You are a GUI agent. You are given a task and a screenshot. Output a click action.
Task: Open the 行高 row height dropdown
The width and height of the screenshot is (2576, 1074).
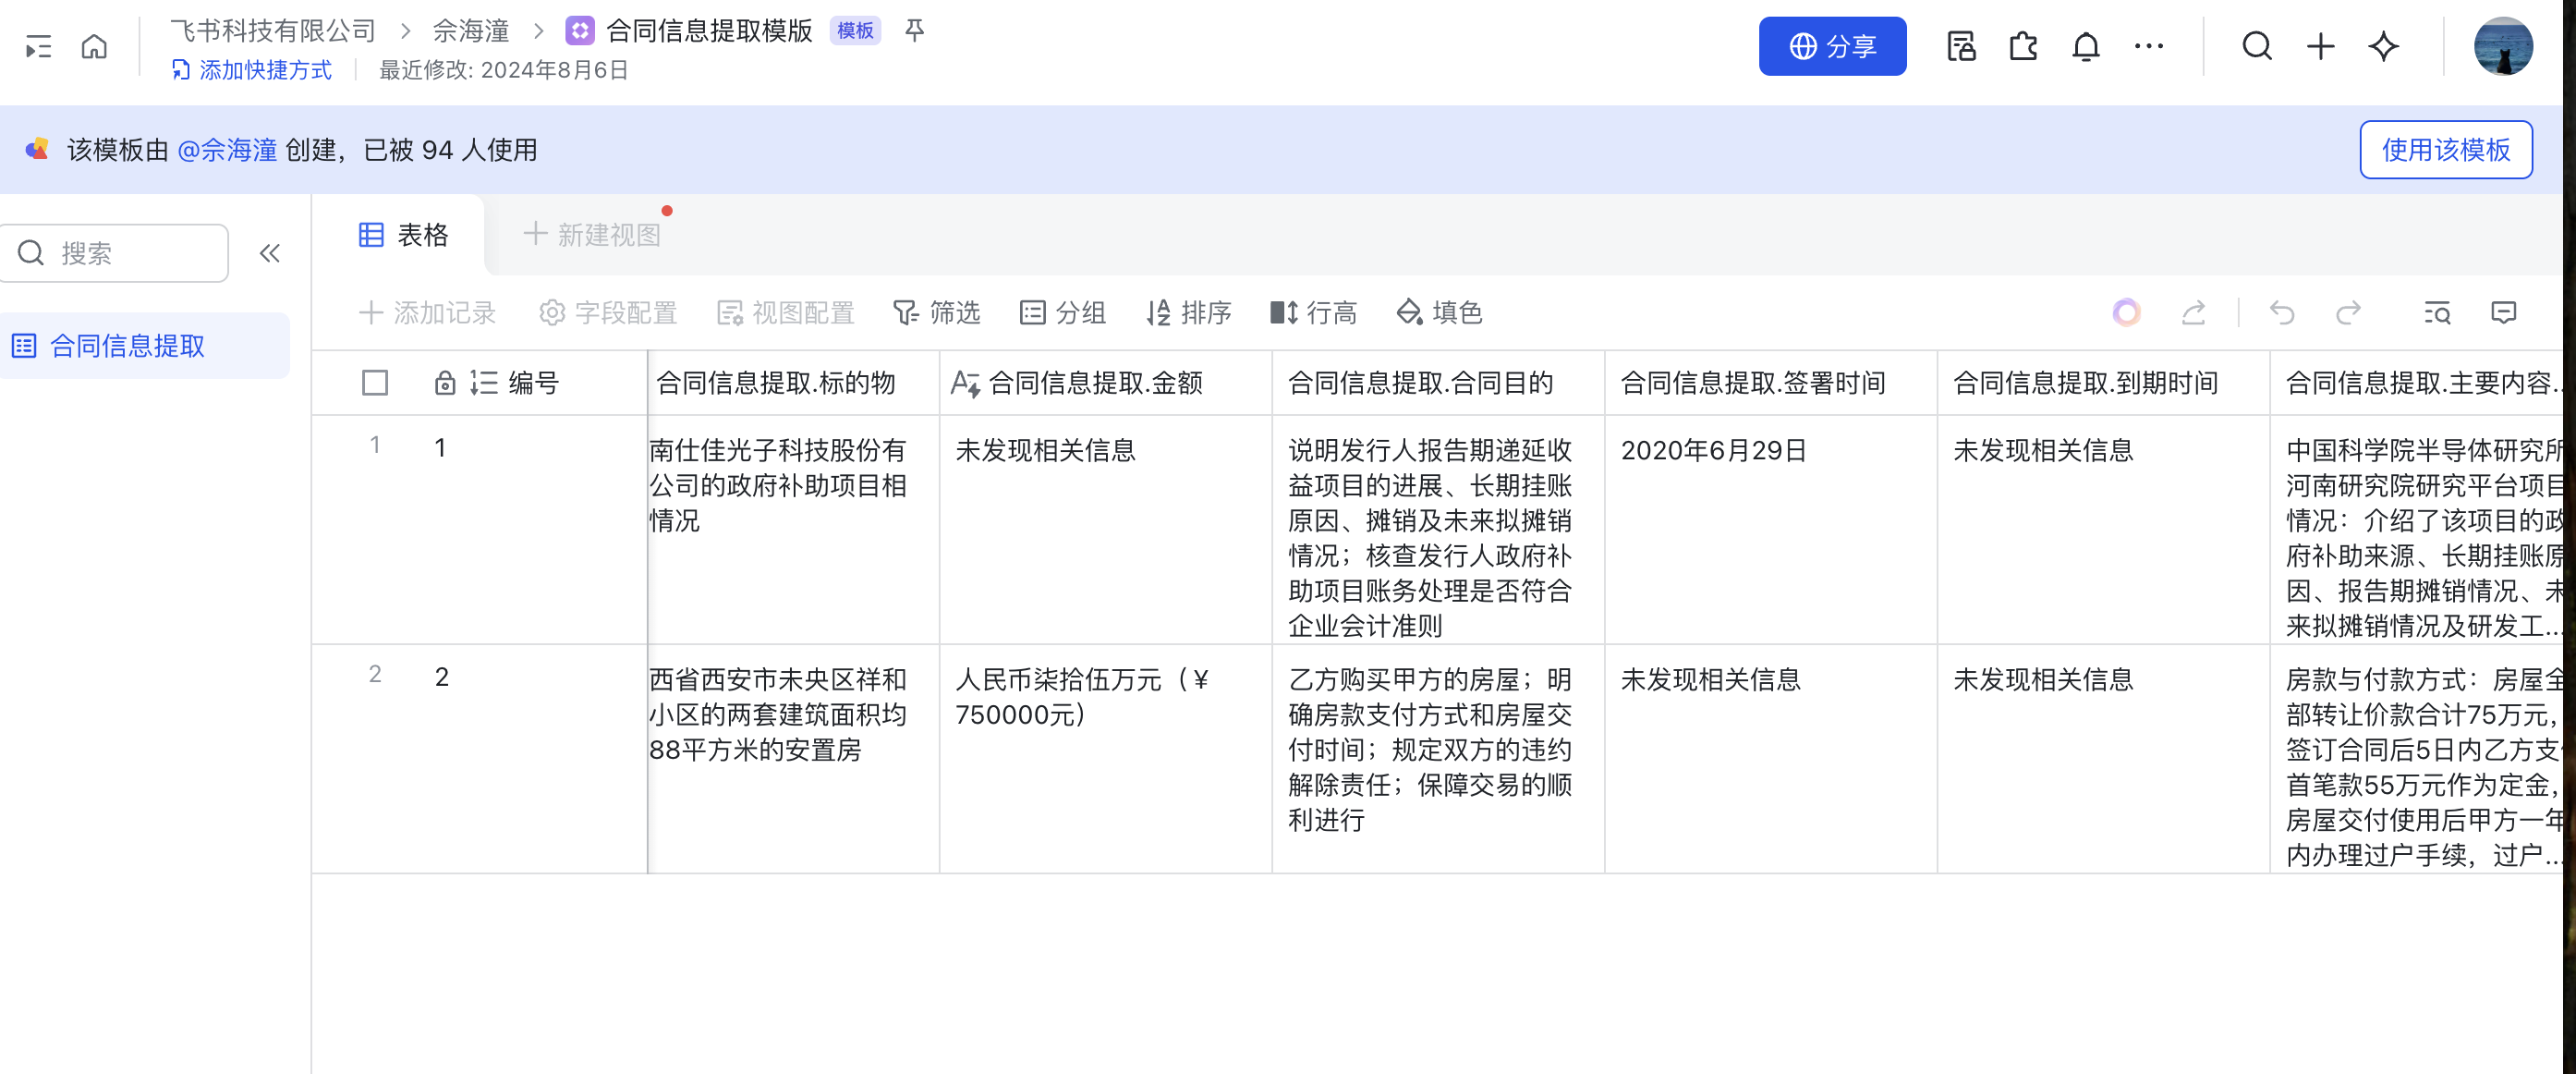pos(1313,313)
